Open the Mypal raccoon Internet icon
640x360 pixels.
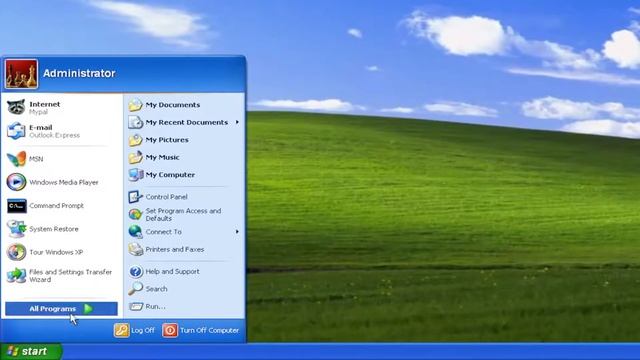click(x=16, y=108)
